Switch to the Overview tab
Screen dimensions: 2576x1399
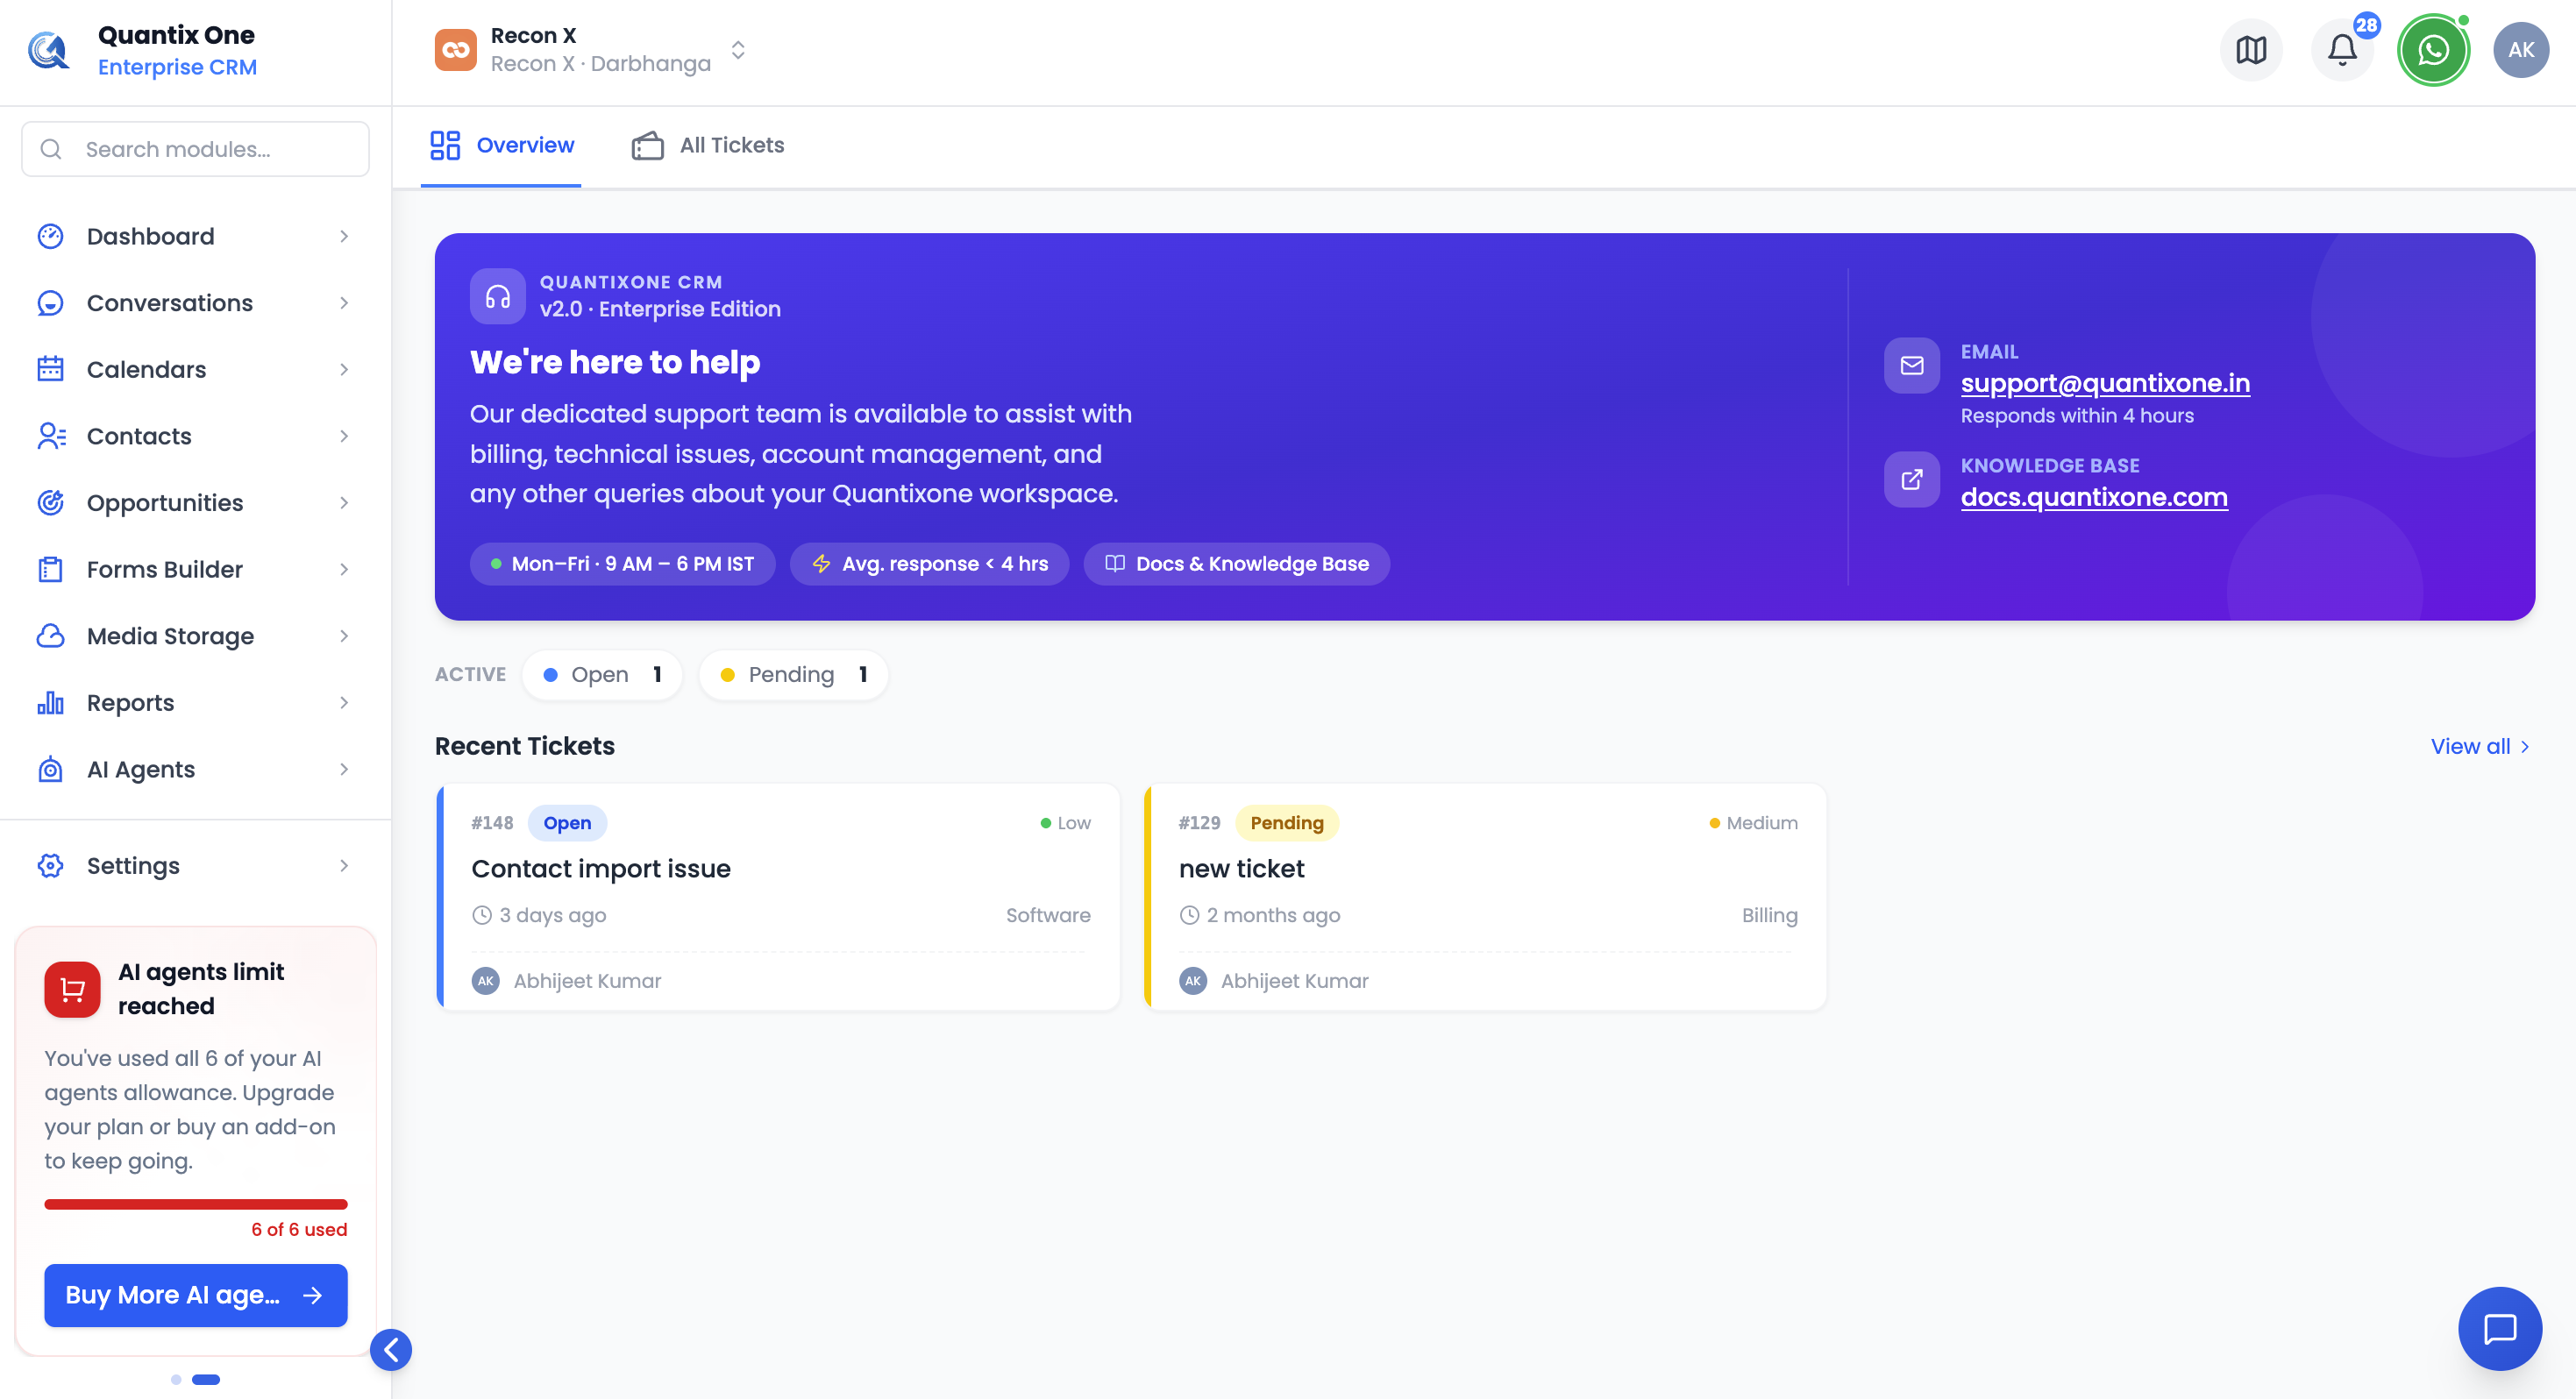click(501, 145)
